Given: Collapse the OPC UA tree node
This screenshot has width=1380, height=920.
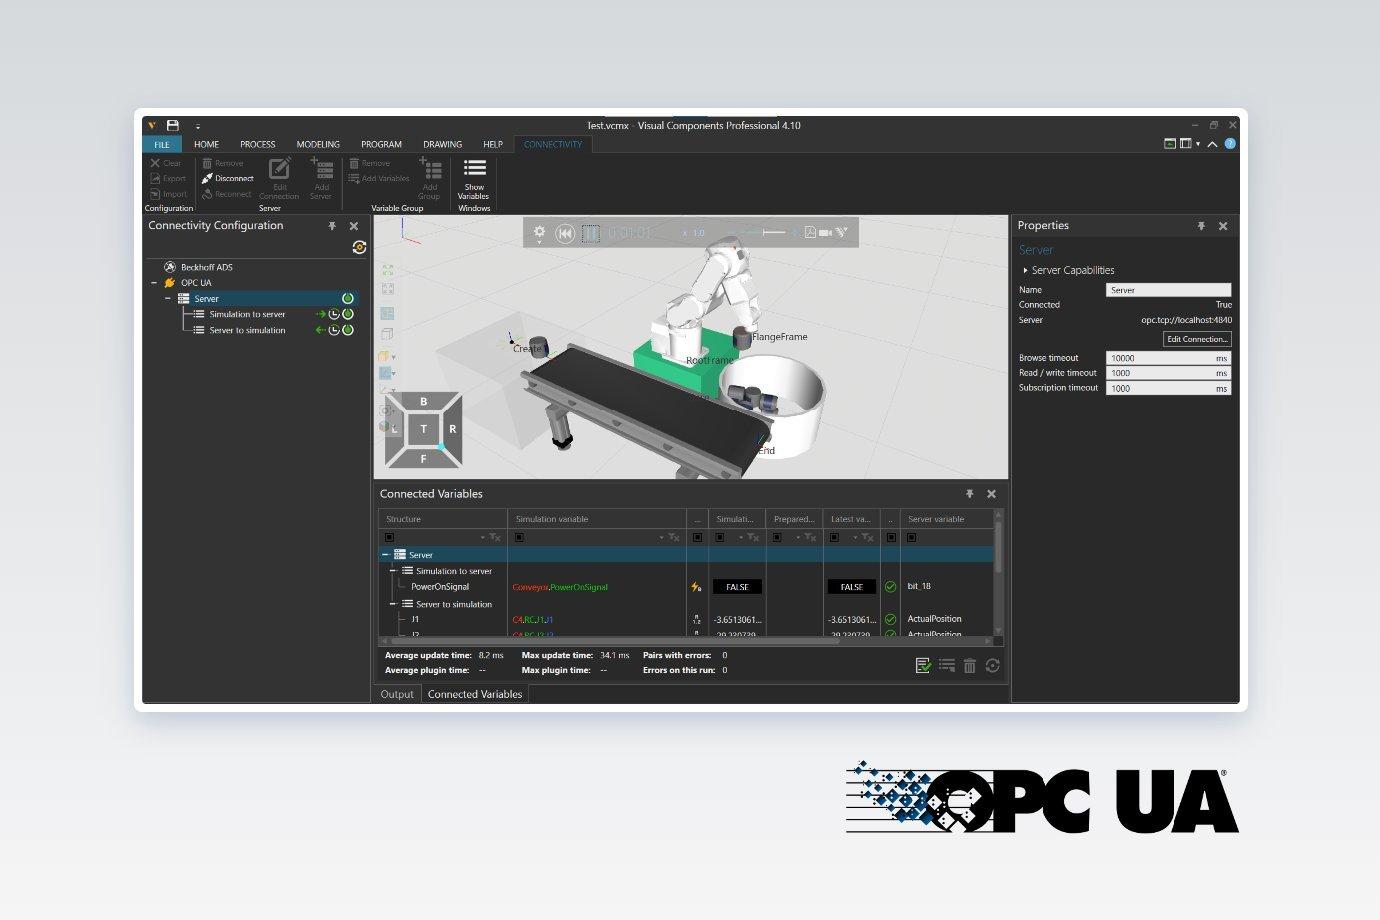Looking at the screenshot, I should [154, 283].
